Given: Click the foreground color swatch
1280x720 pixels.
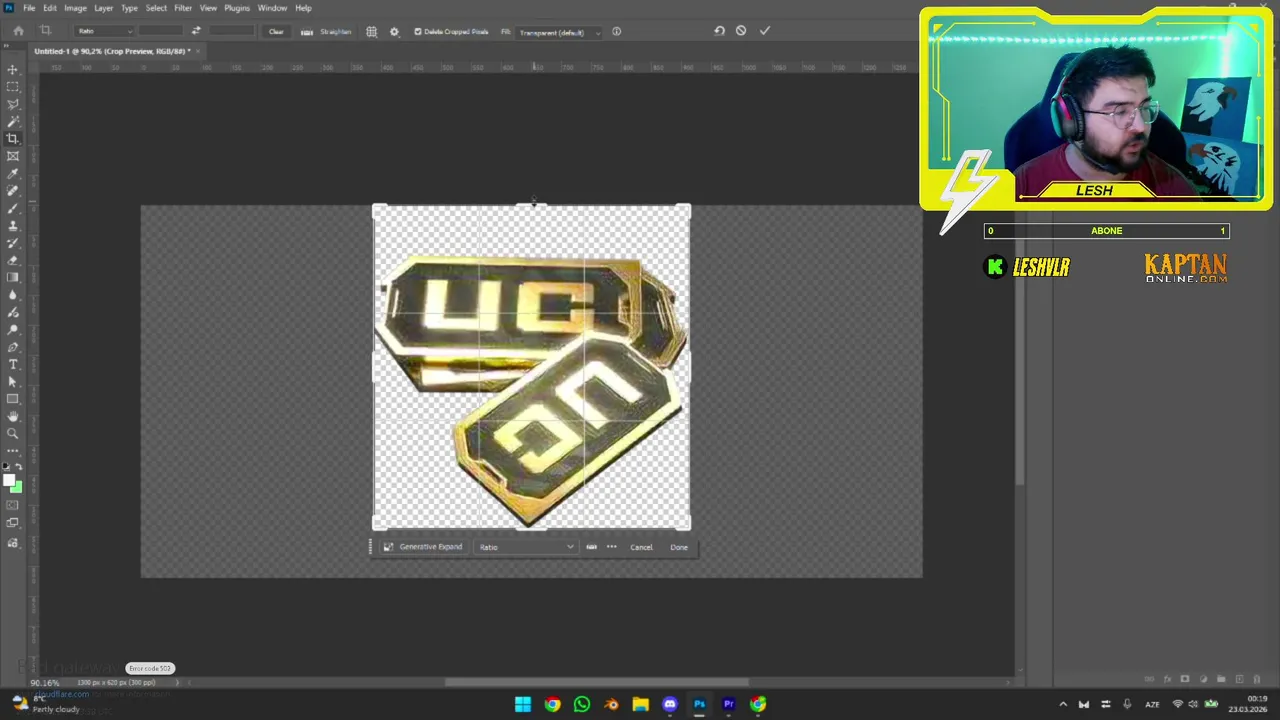Looking at the screenshot, I should (x=9, y=482).
